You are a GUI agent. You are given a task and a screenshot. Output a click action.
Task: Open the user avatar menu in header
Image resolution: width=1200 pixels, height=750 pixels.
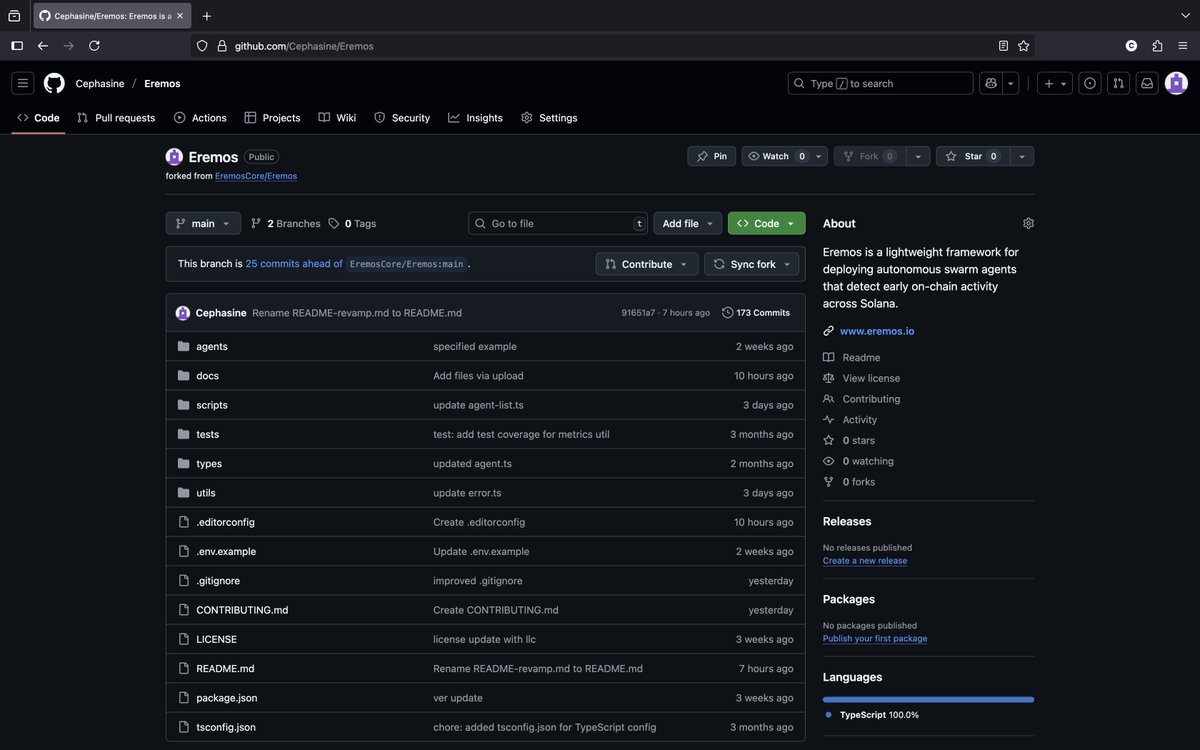point(1176,84)
